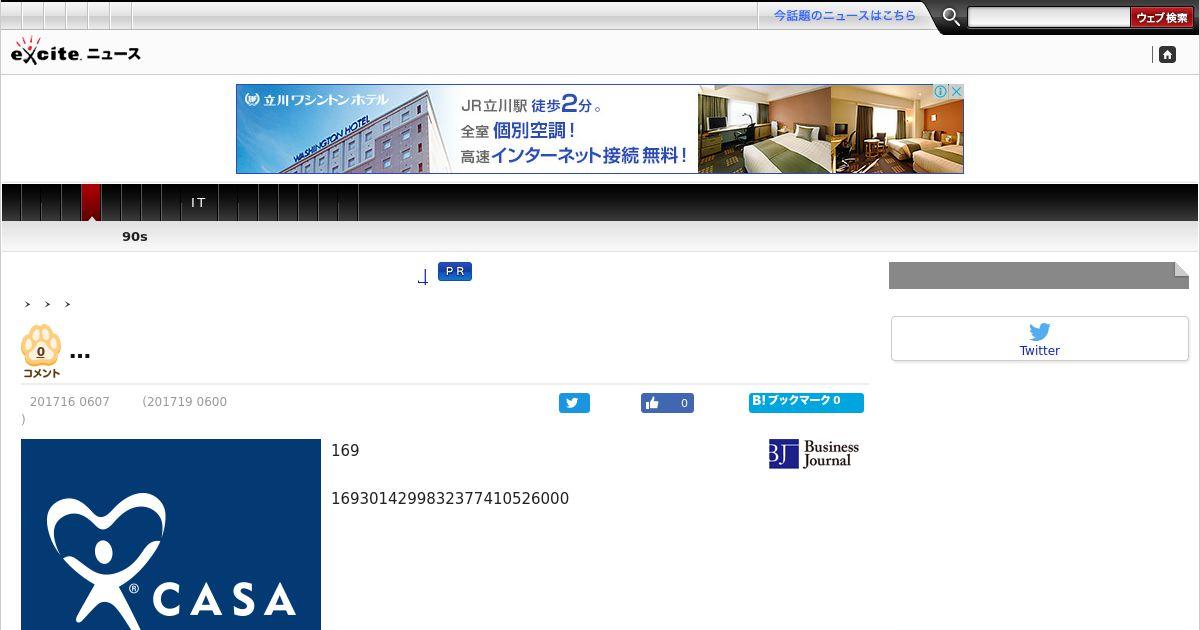Image resolution: width=1200 pixels, height=630 pixels.
Task: Open the ad info icon
Action: (940, 91)
